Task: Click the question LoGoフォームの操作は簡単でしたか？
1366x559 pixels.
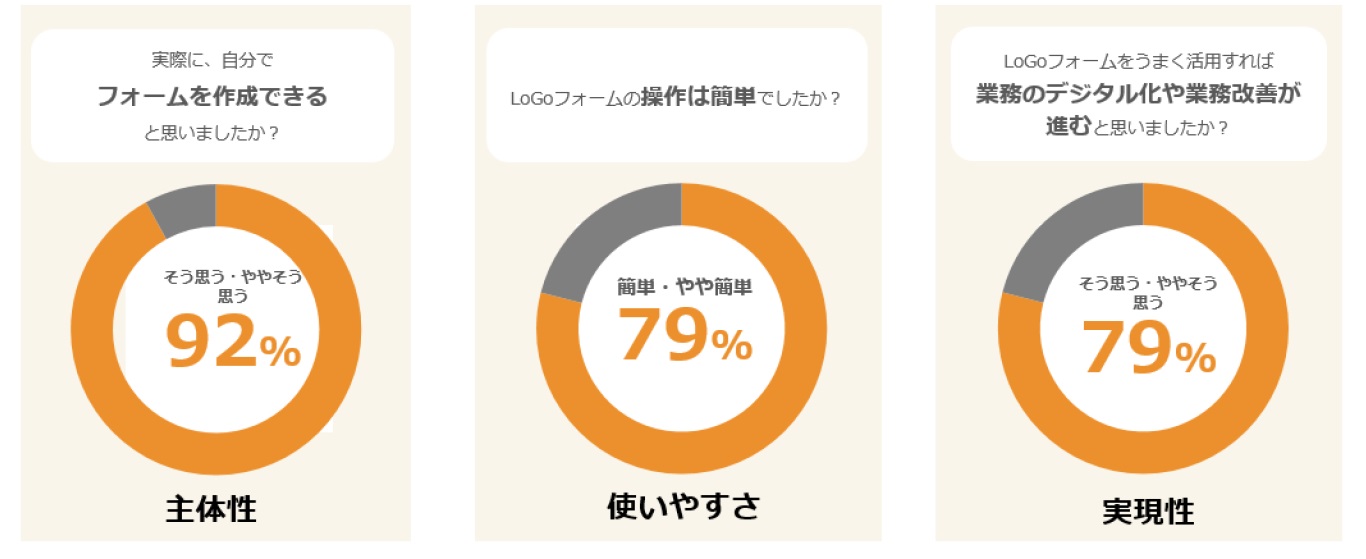Action: pyautogui.click(x=675, y=99)
